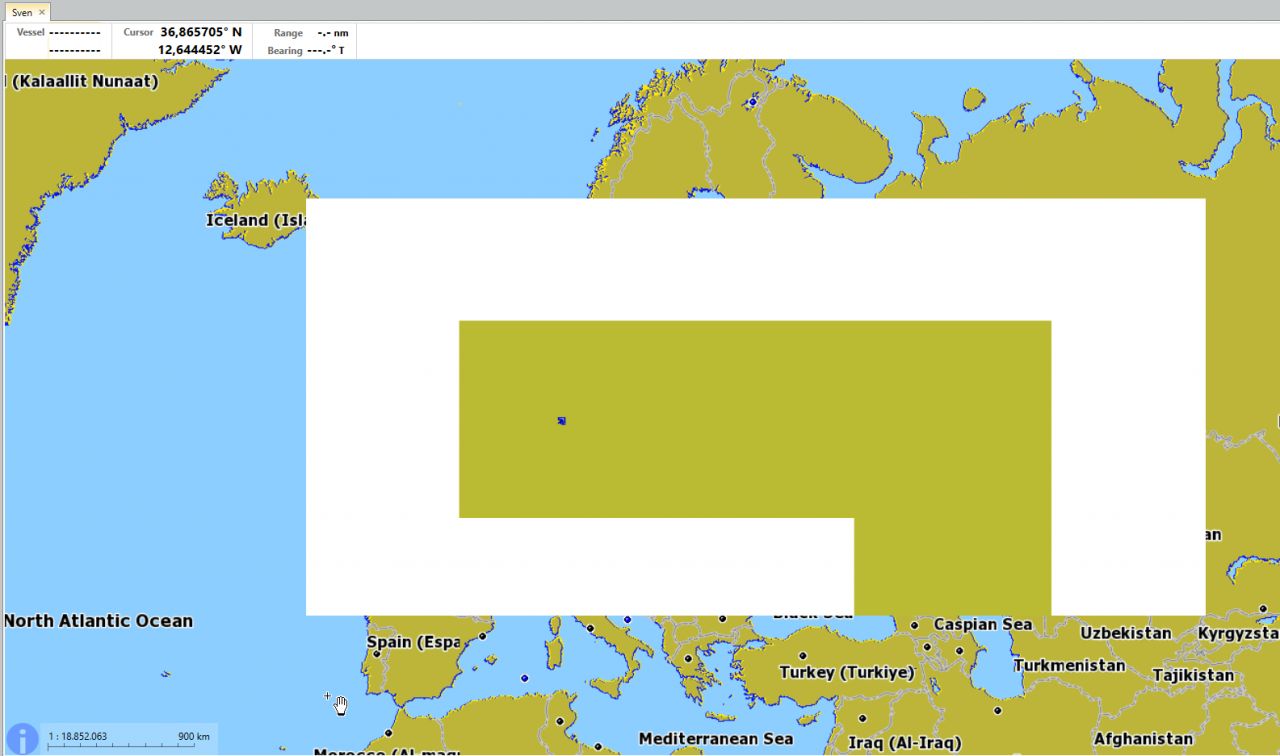
Task: Click the blue marker west of Italy
Action: 524,678
